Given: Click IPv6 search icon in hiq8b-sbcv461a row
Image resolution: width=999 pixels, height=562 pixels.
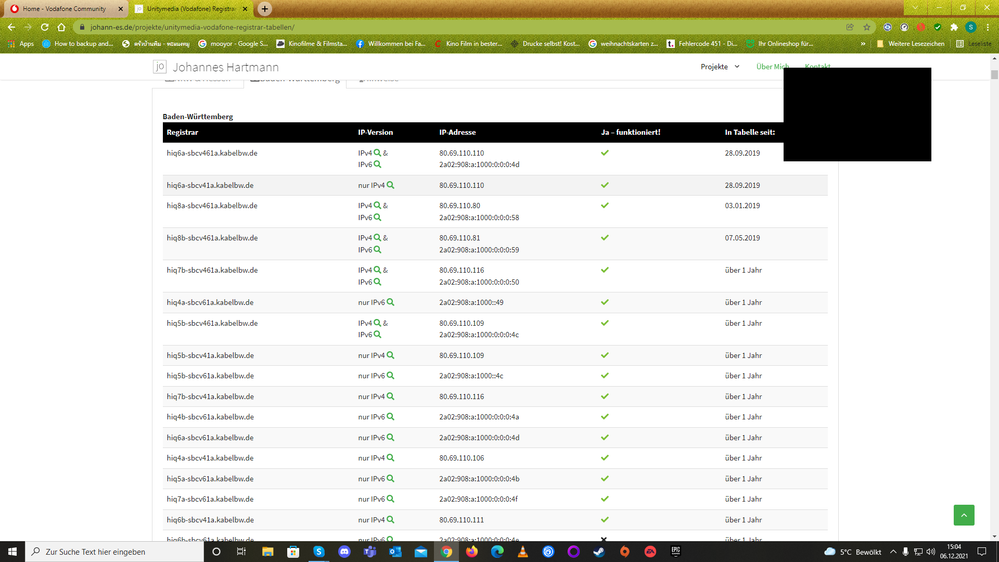Looking at the screenshot, I should click(x=377, y=250).
